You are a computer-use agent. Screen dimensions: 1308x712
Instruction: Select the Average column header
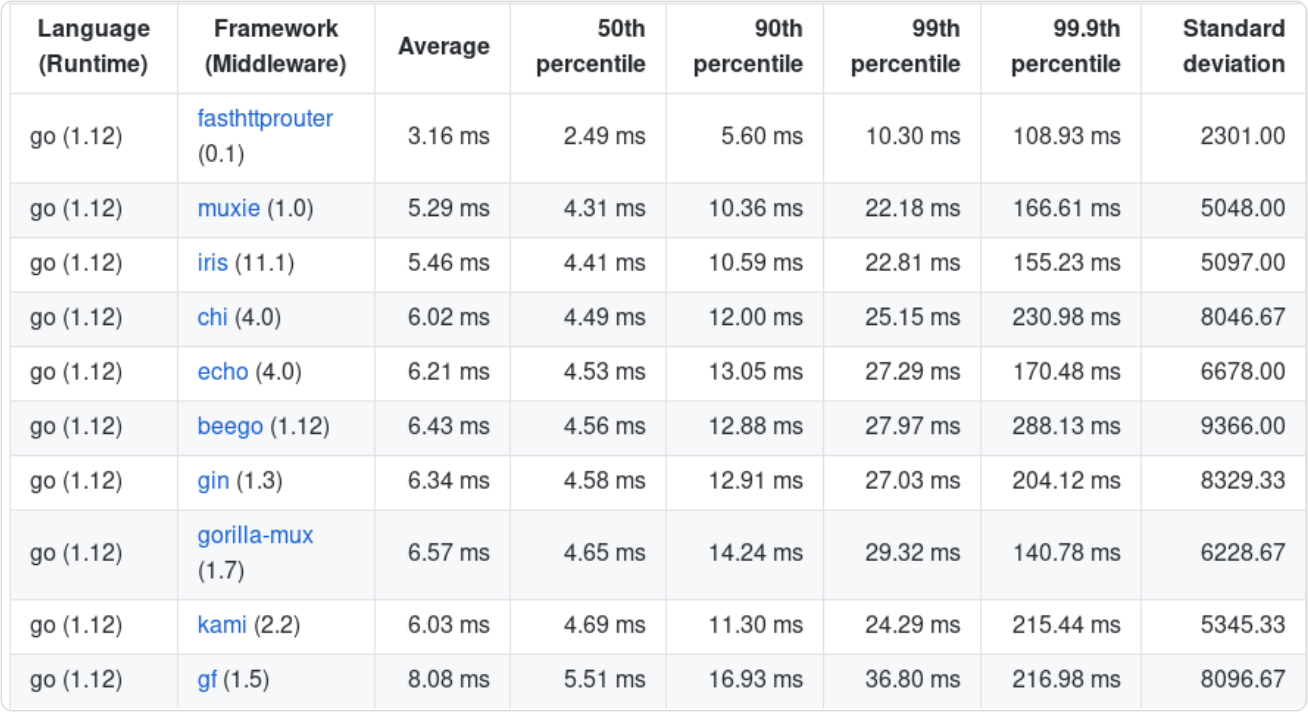[x=444, y=47]
